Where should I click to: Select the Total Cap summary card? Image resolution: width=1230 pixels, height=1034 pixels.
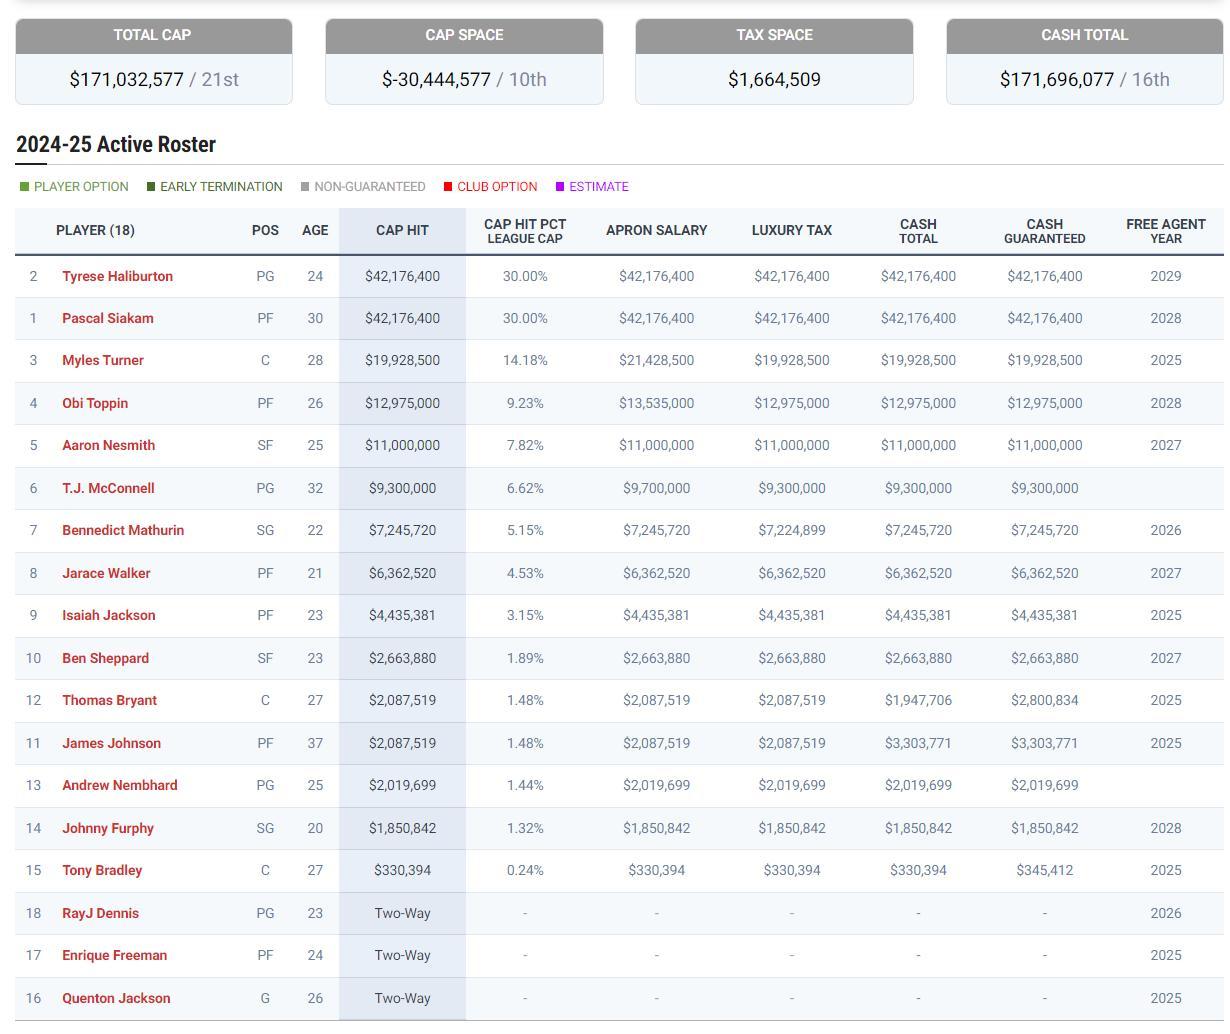click(154, 62)
